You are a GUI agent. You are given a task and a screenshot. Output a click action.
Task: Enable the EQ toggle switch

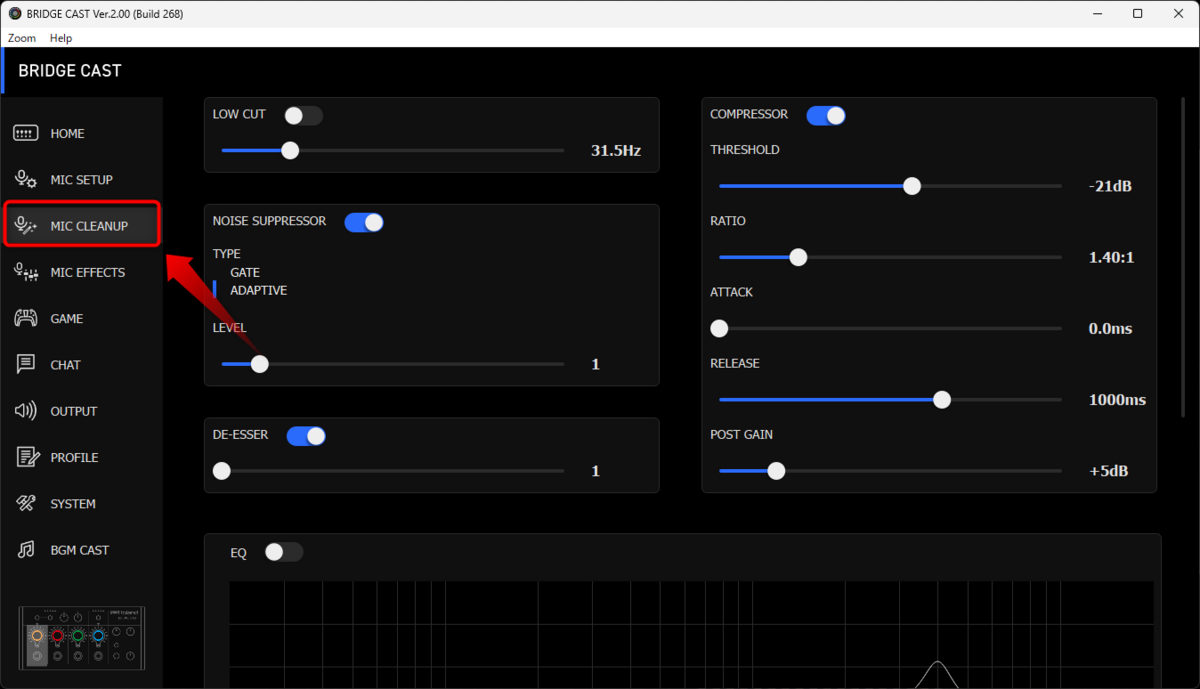pos(283,552)
